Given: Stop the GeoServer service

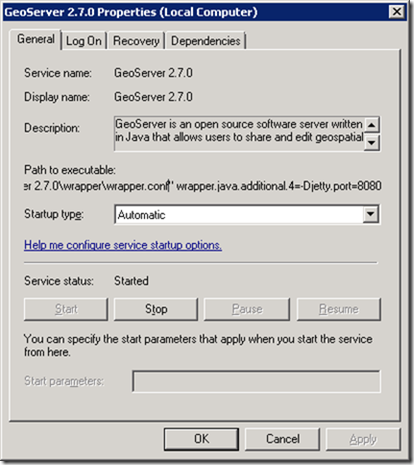Looking at the screenshot, I should click(x=156, y=309).
